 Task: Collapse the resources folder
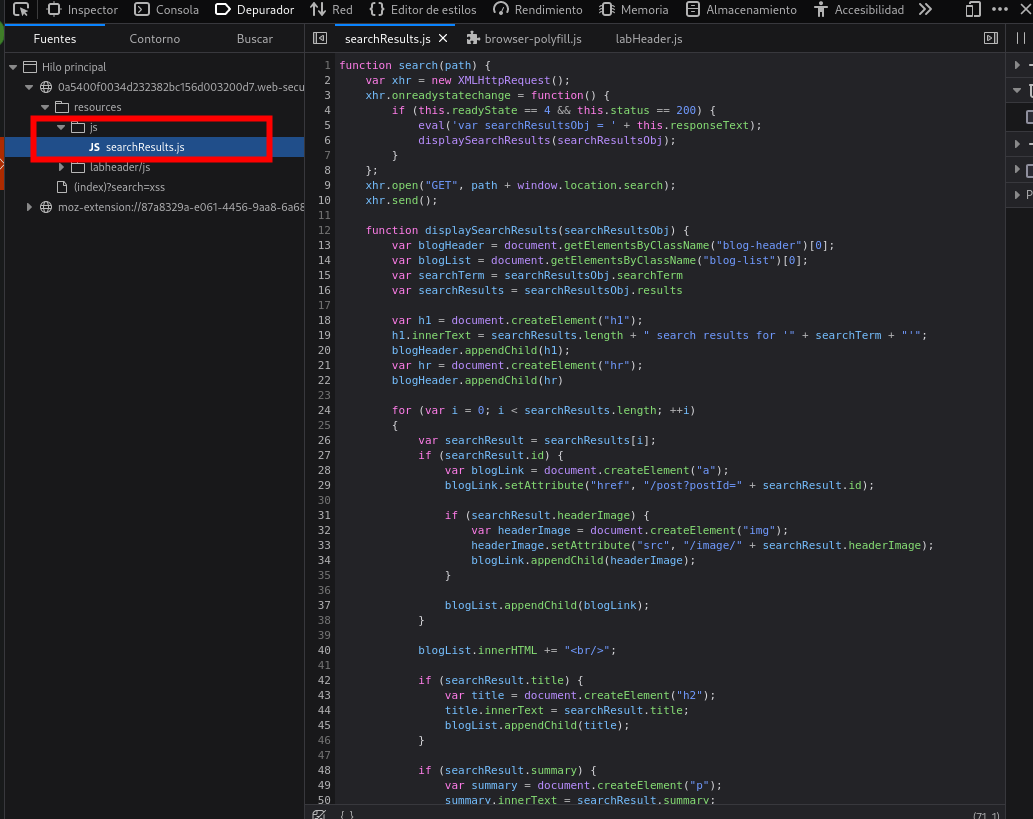pos(45,107)
